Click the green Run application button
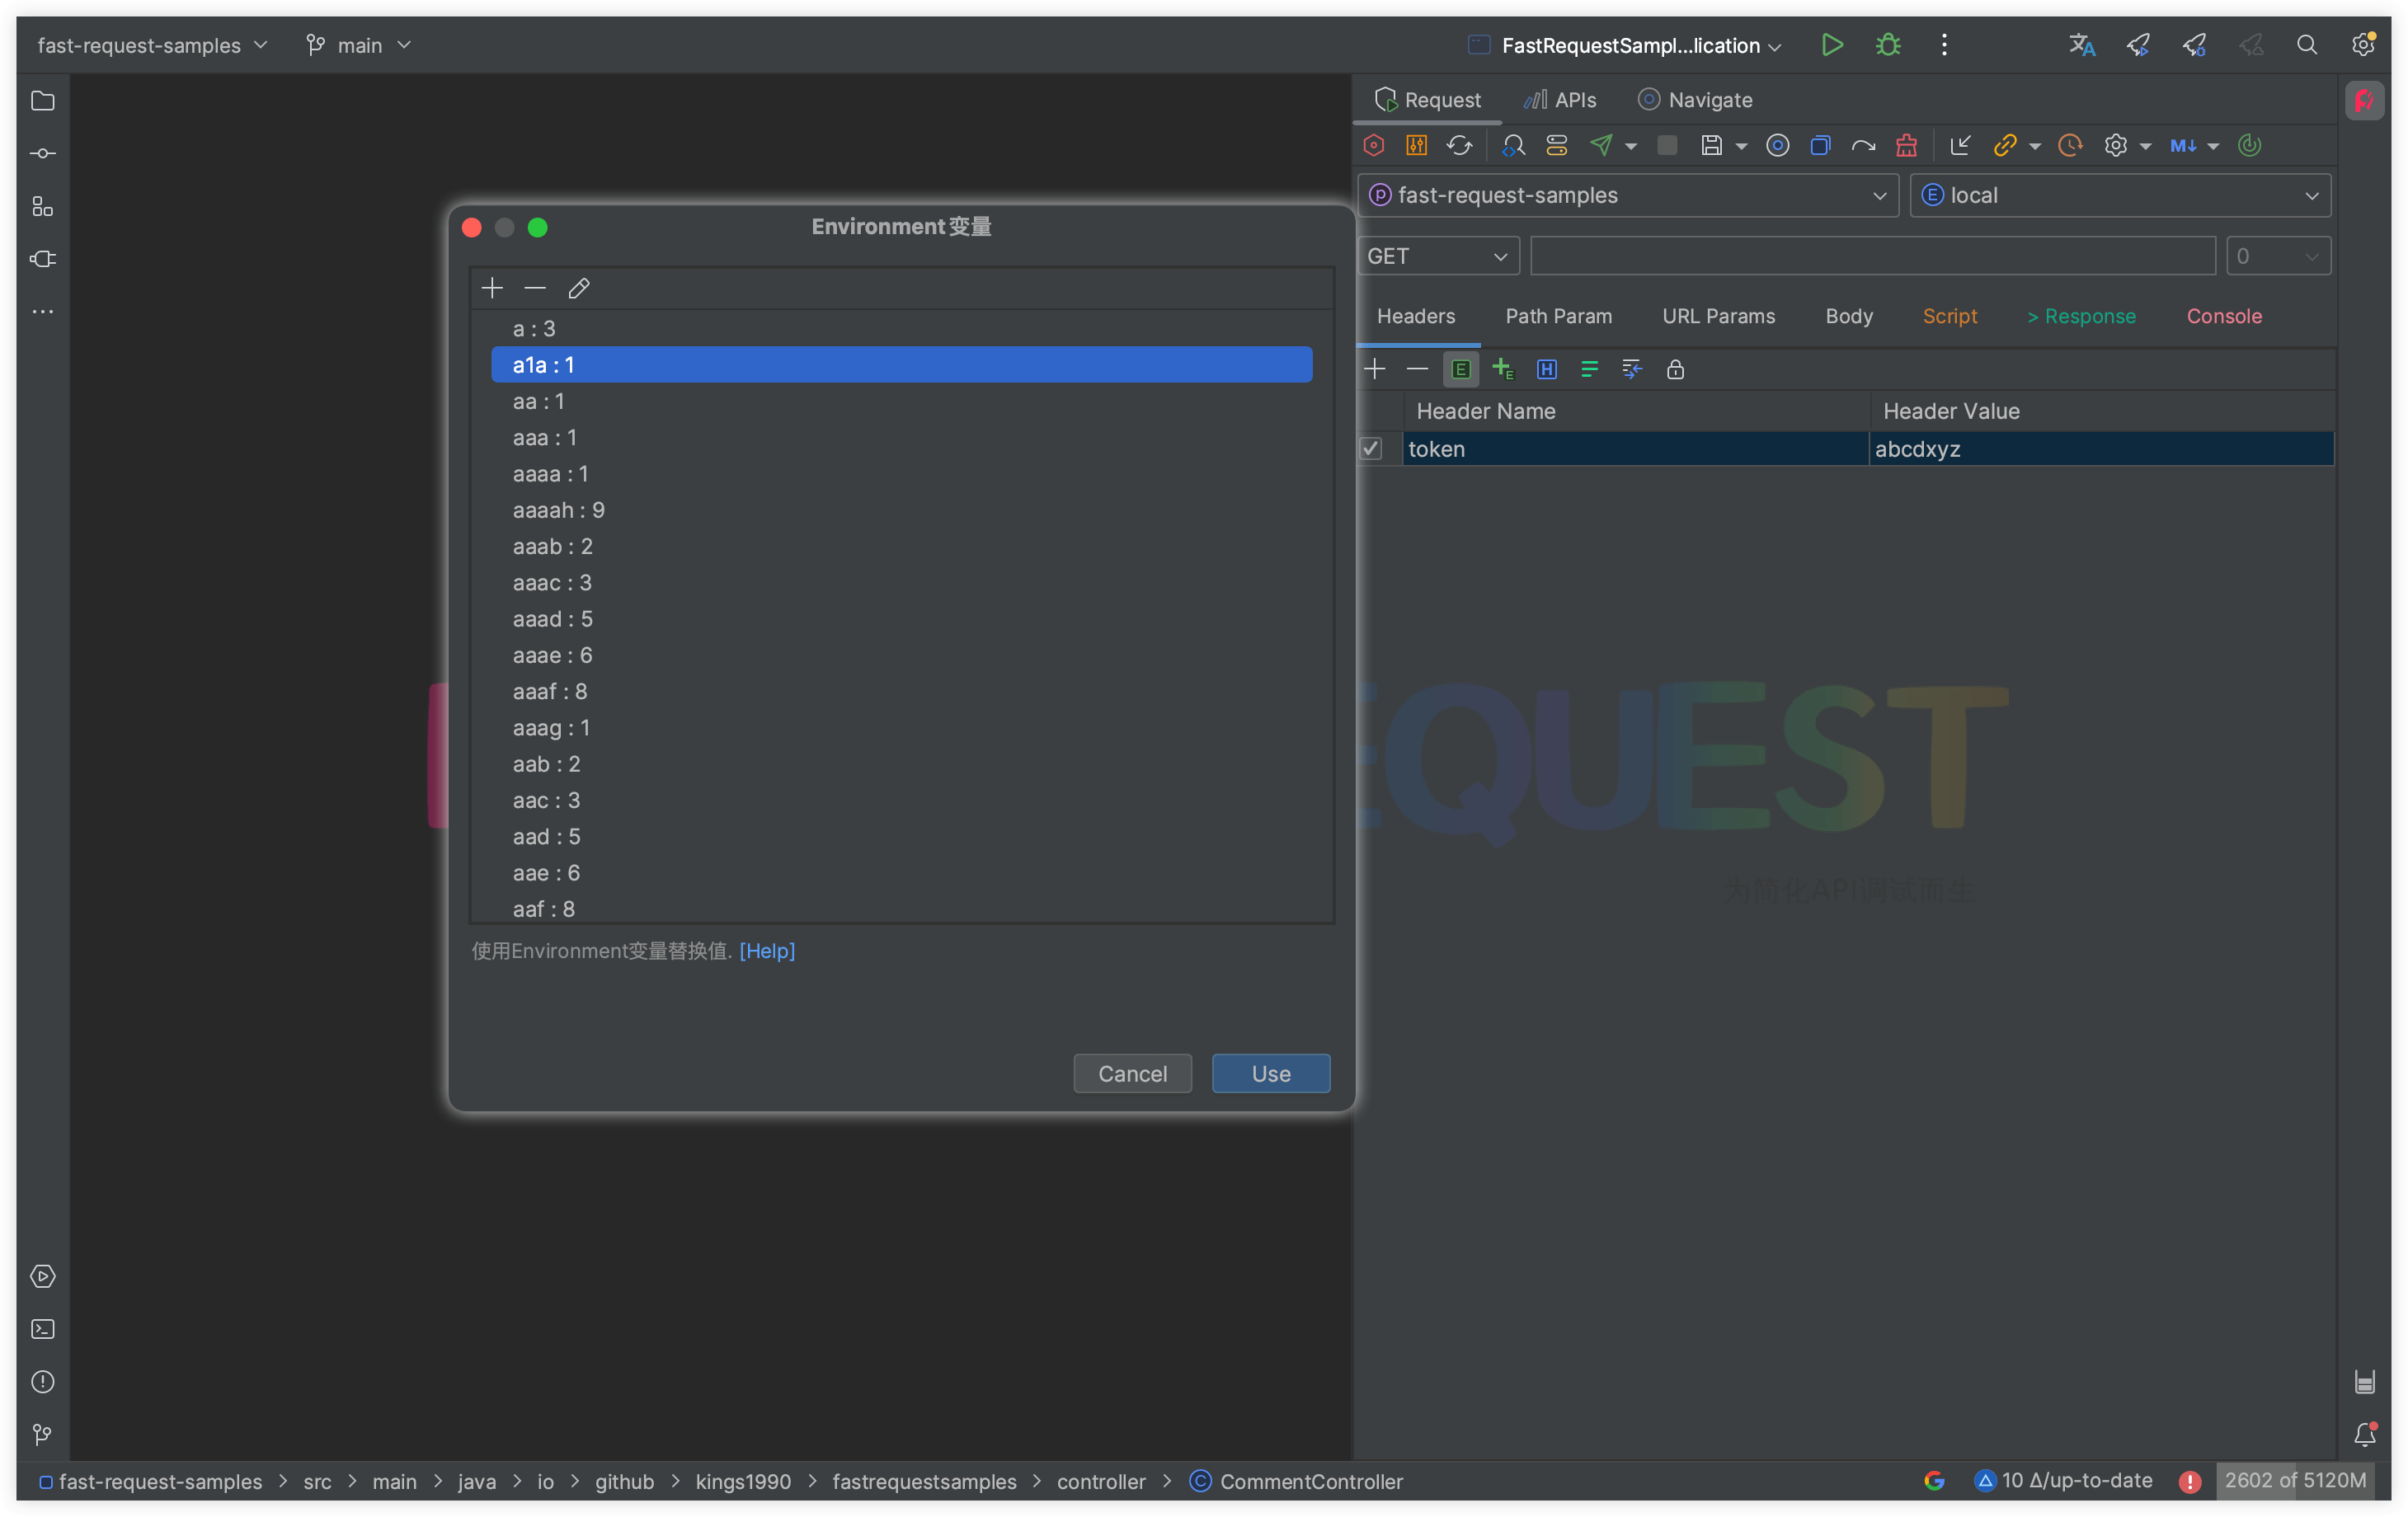This screenshot has height=1517, width=2408. tap(1831, 45)
